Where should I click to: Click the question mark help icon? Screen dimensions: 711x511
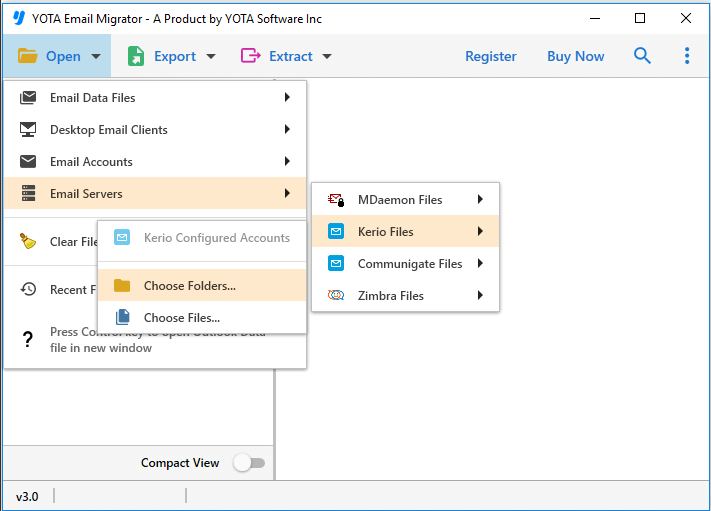tap(28, 339)
